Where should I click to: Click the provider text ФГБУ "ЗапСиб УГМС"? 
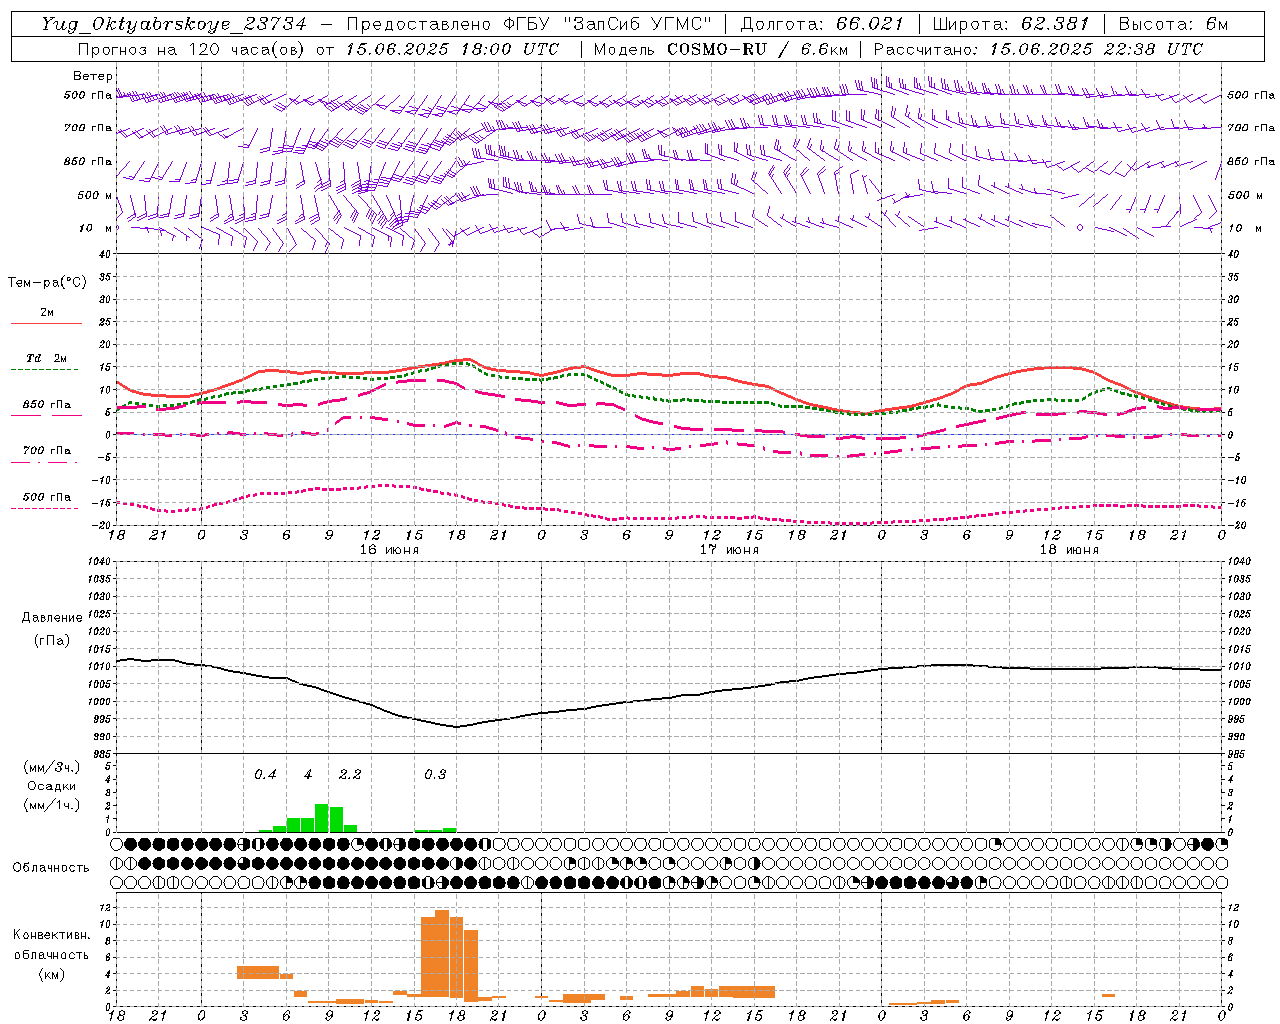coord(608,24)
